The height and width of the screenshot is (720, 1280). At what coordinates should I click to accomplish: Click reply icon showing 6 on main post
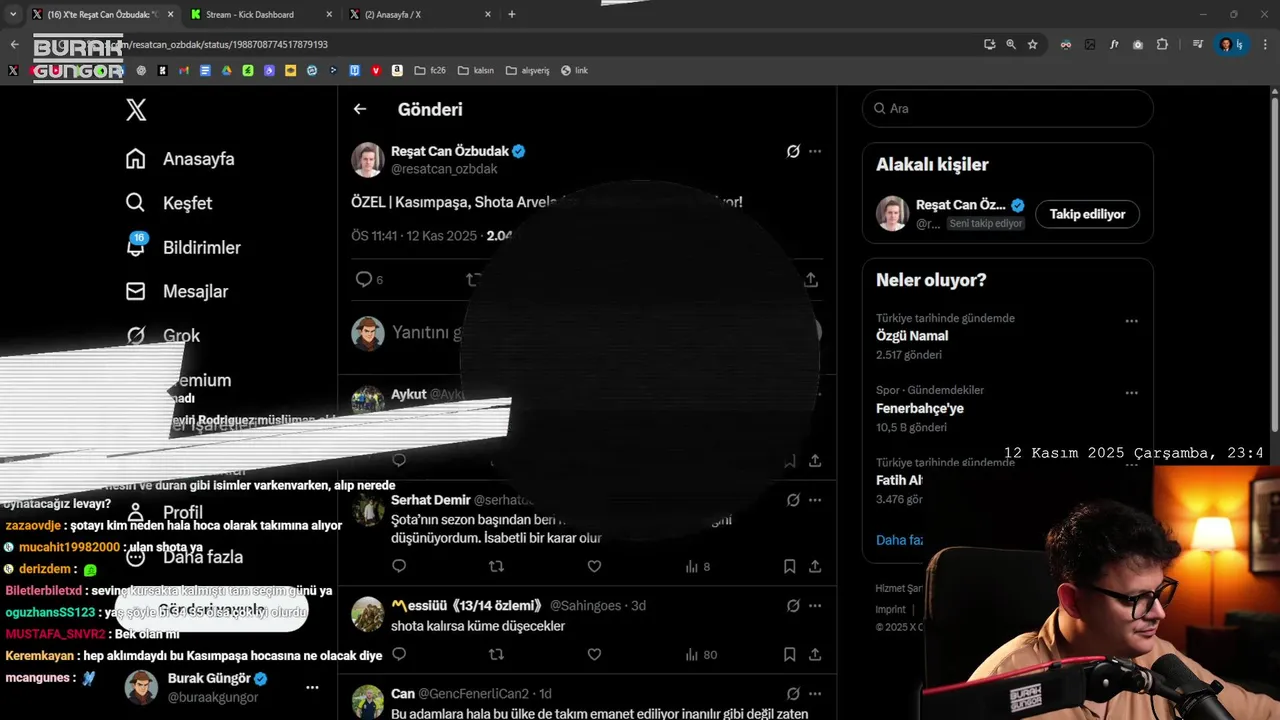369,280
